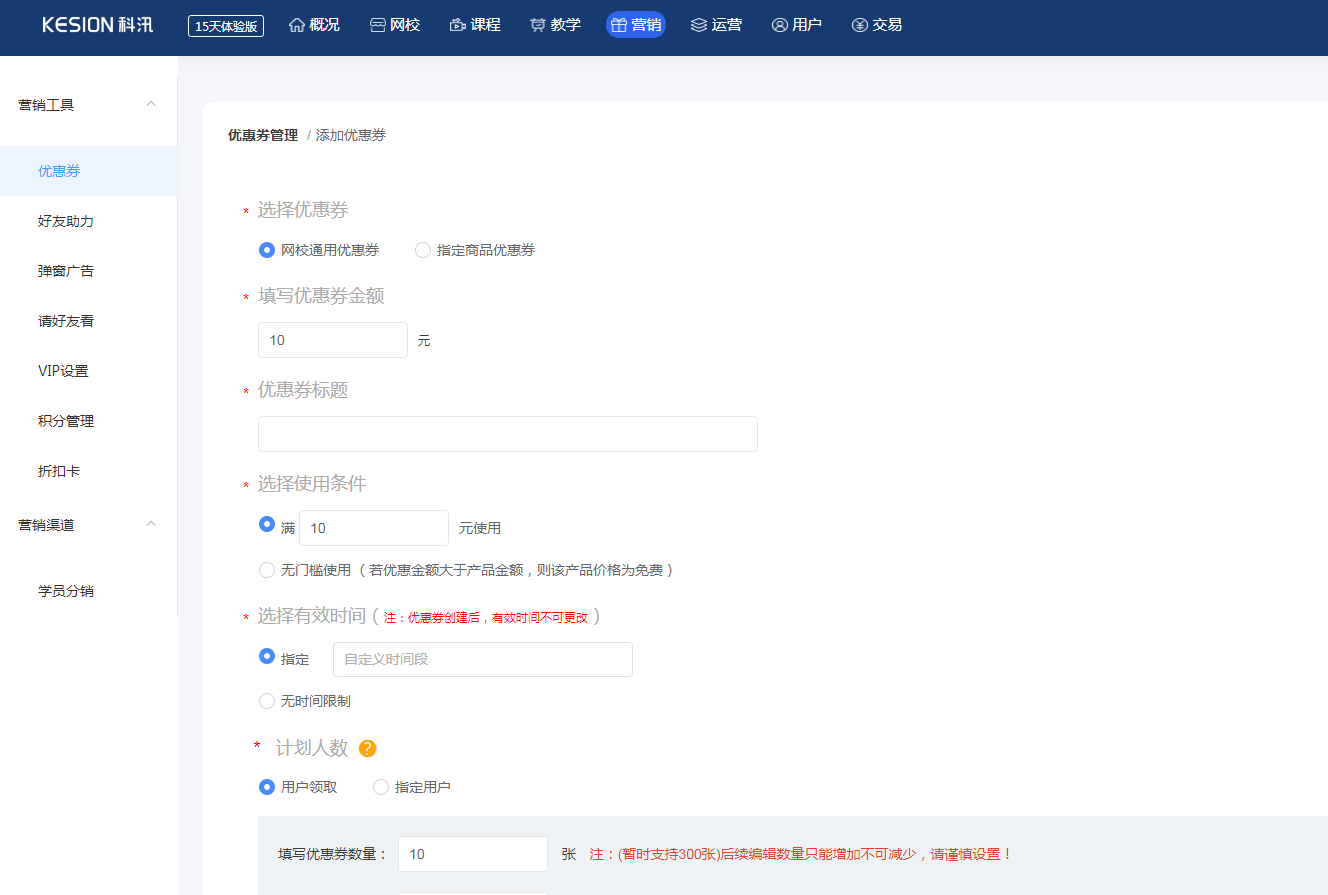1328x895 pixels.
Task: Click the 15天体验版 trial badge
Action: [226, 26]
